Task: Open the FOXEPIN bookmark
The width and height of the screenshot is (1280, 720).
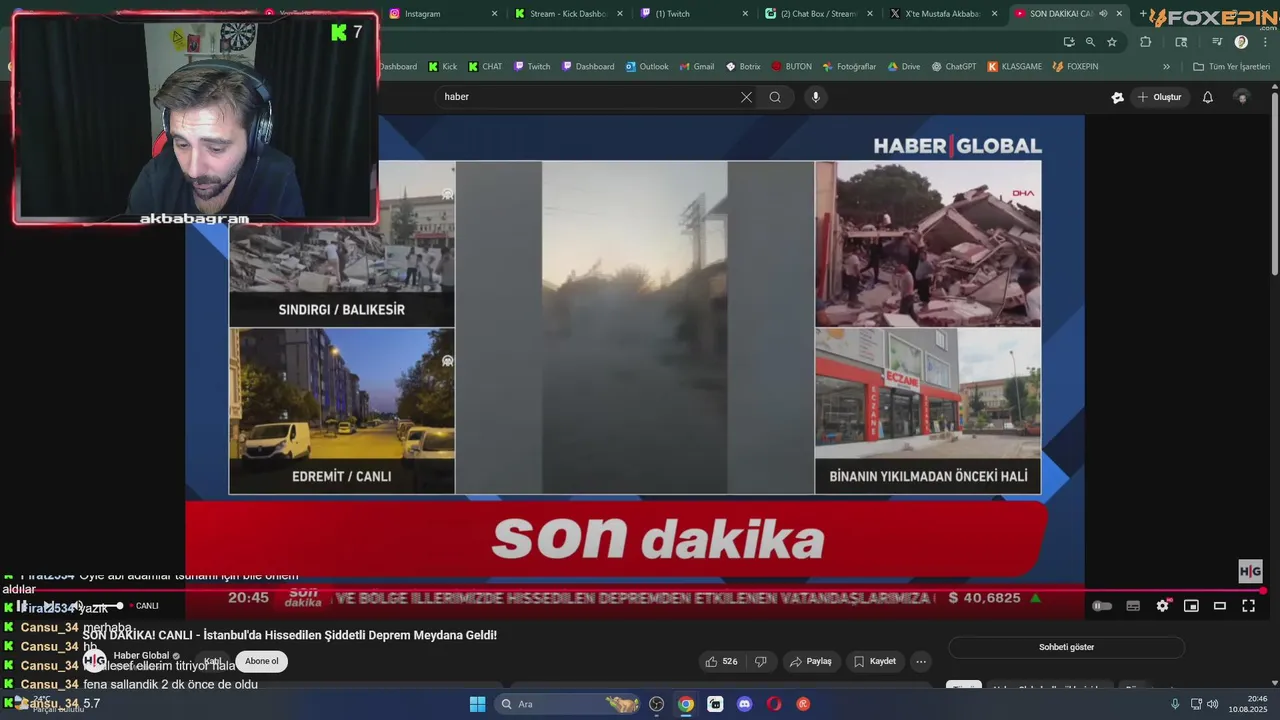Action: (1075, 67)
